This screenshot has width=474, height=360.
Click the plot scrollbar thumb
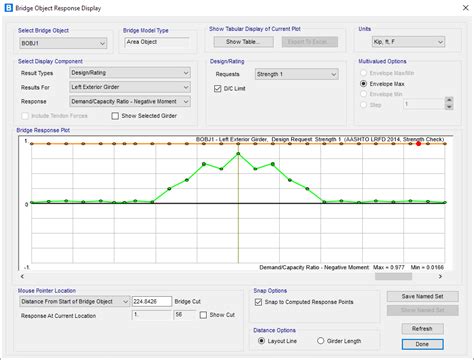tap(393, 276)
